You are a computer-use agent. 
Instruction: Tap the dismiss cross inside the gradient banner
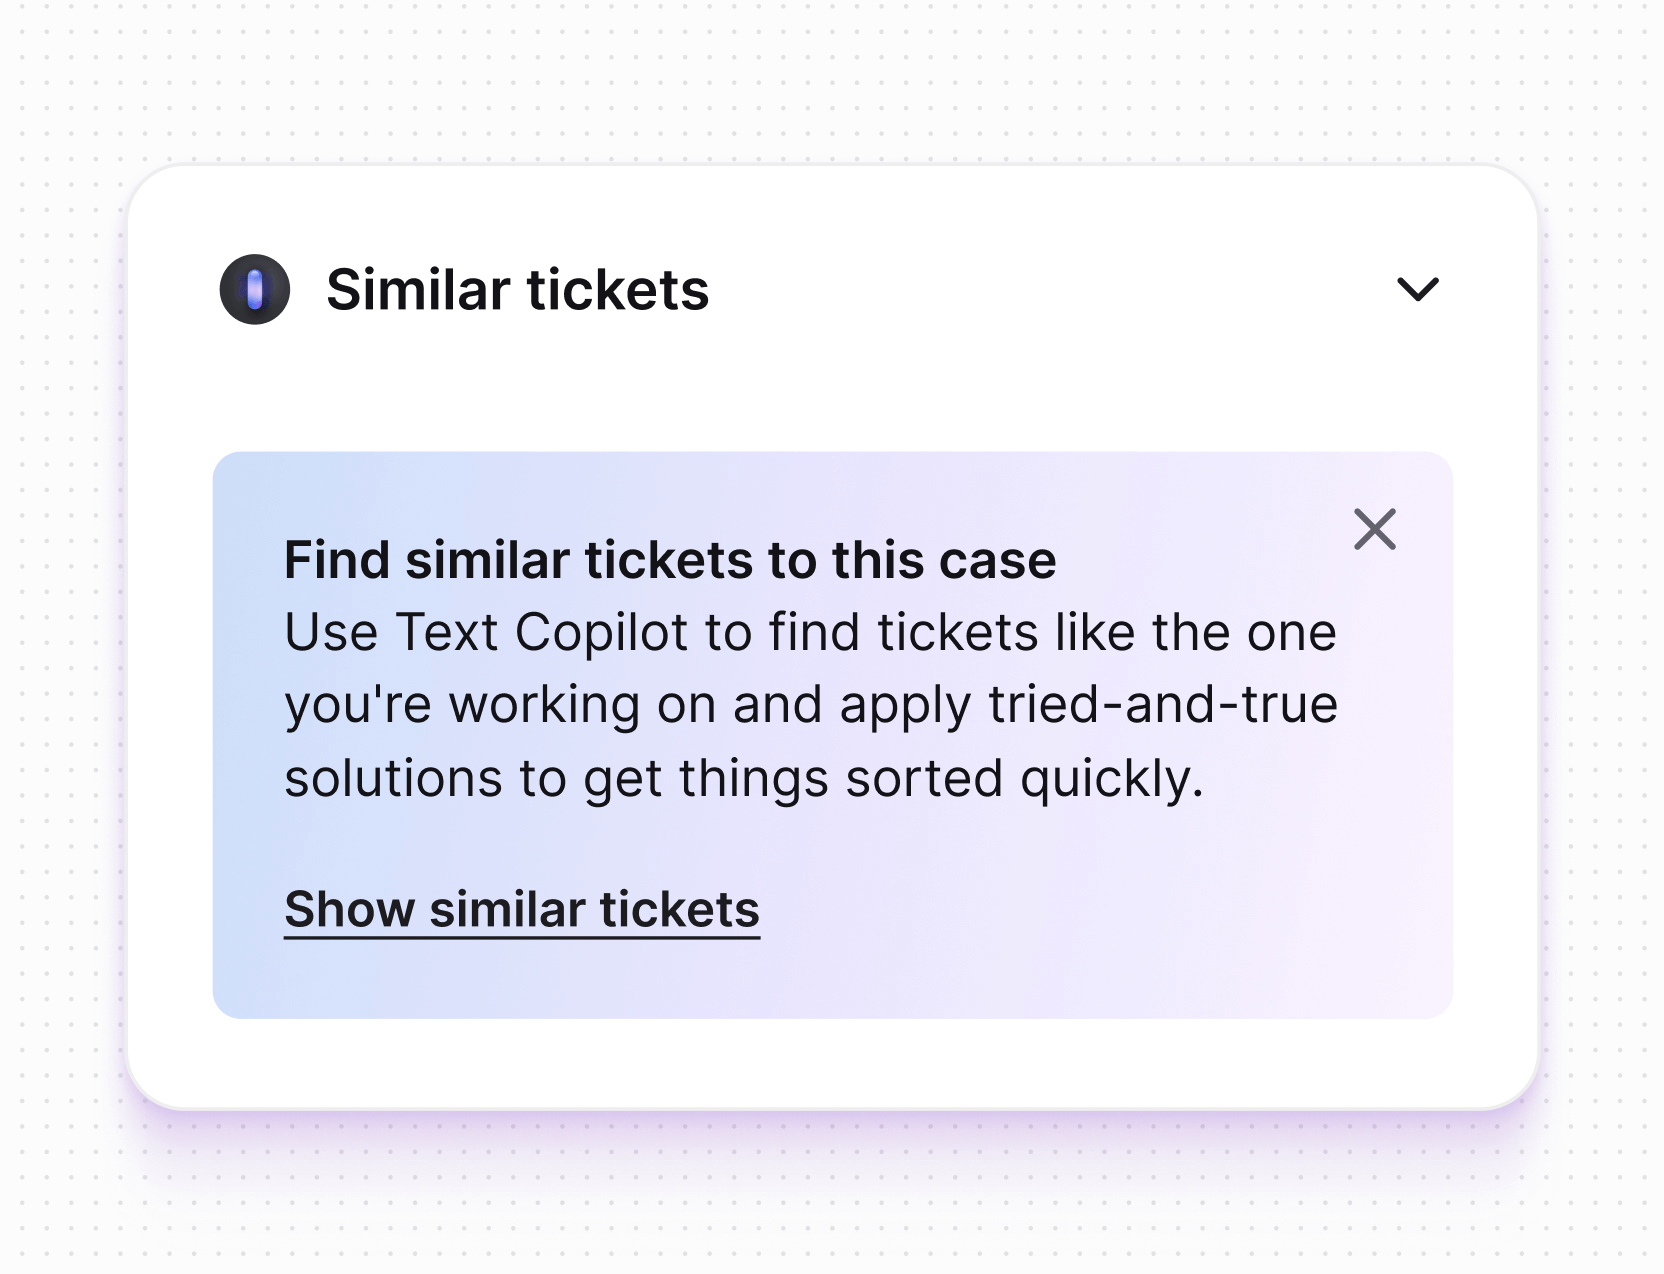[x=1376, y=531]
